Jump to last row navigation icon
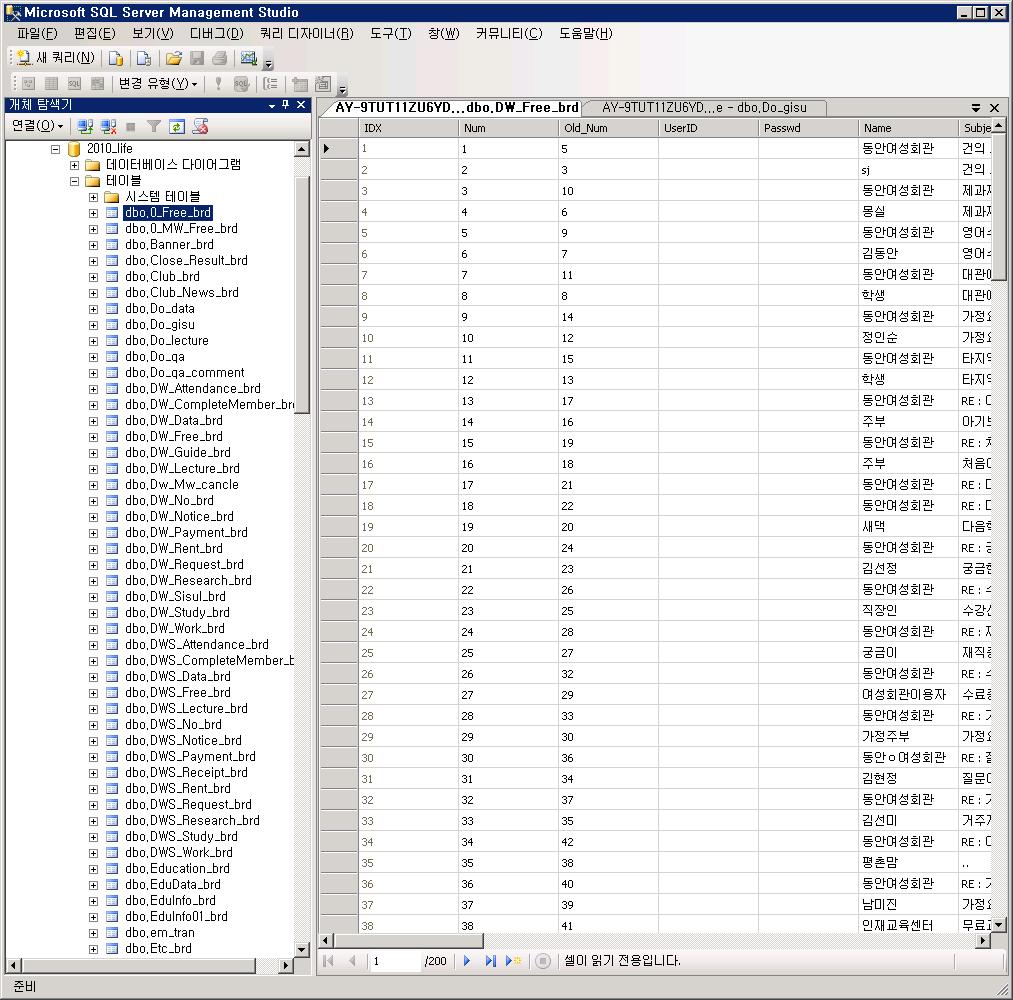This screenshot has height=1000, width=1013. (x=490, y=961)
